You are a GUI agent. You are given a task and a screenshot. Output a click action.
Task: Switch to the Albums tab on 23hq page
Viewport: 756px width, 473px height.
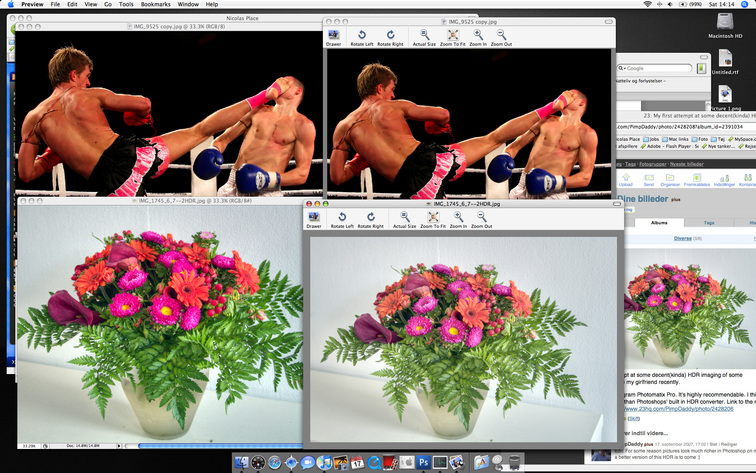tap(659, 223)
